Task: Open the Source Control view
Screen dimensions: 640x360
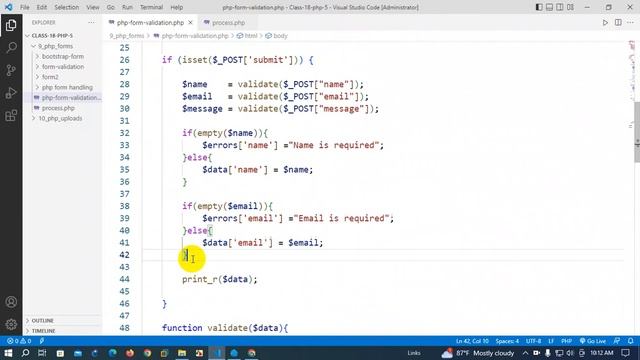Action: [x=11, y=70]
